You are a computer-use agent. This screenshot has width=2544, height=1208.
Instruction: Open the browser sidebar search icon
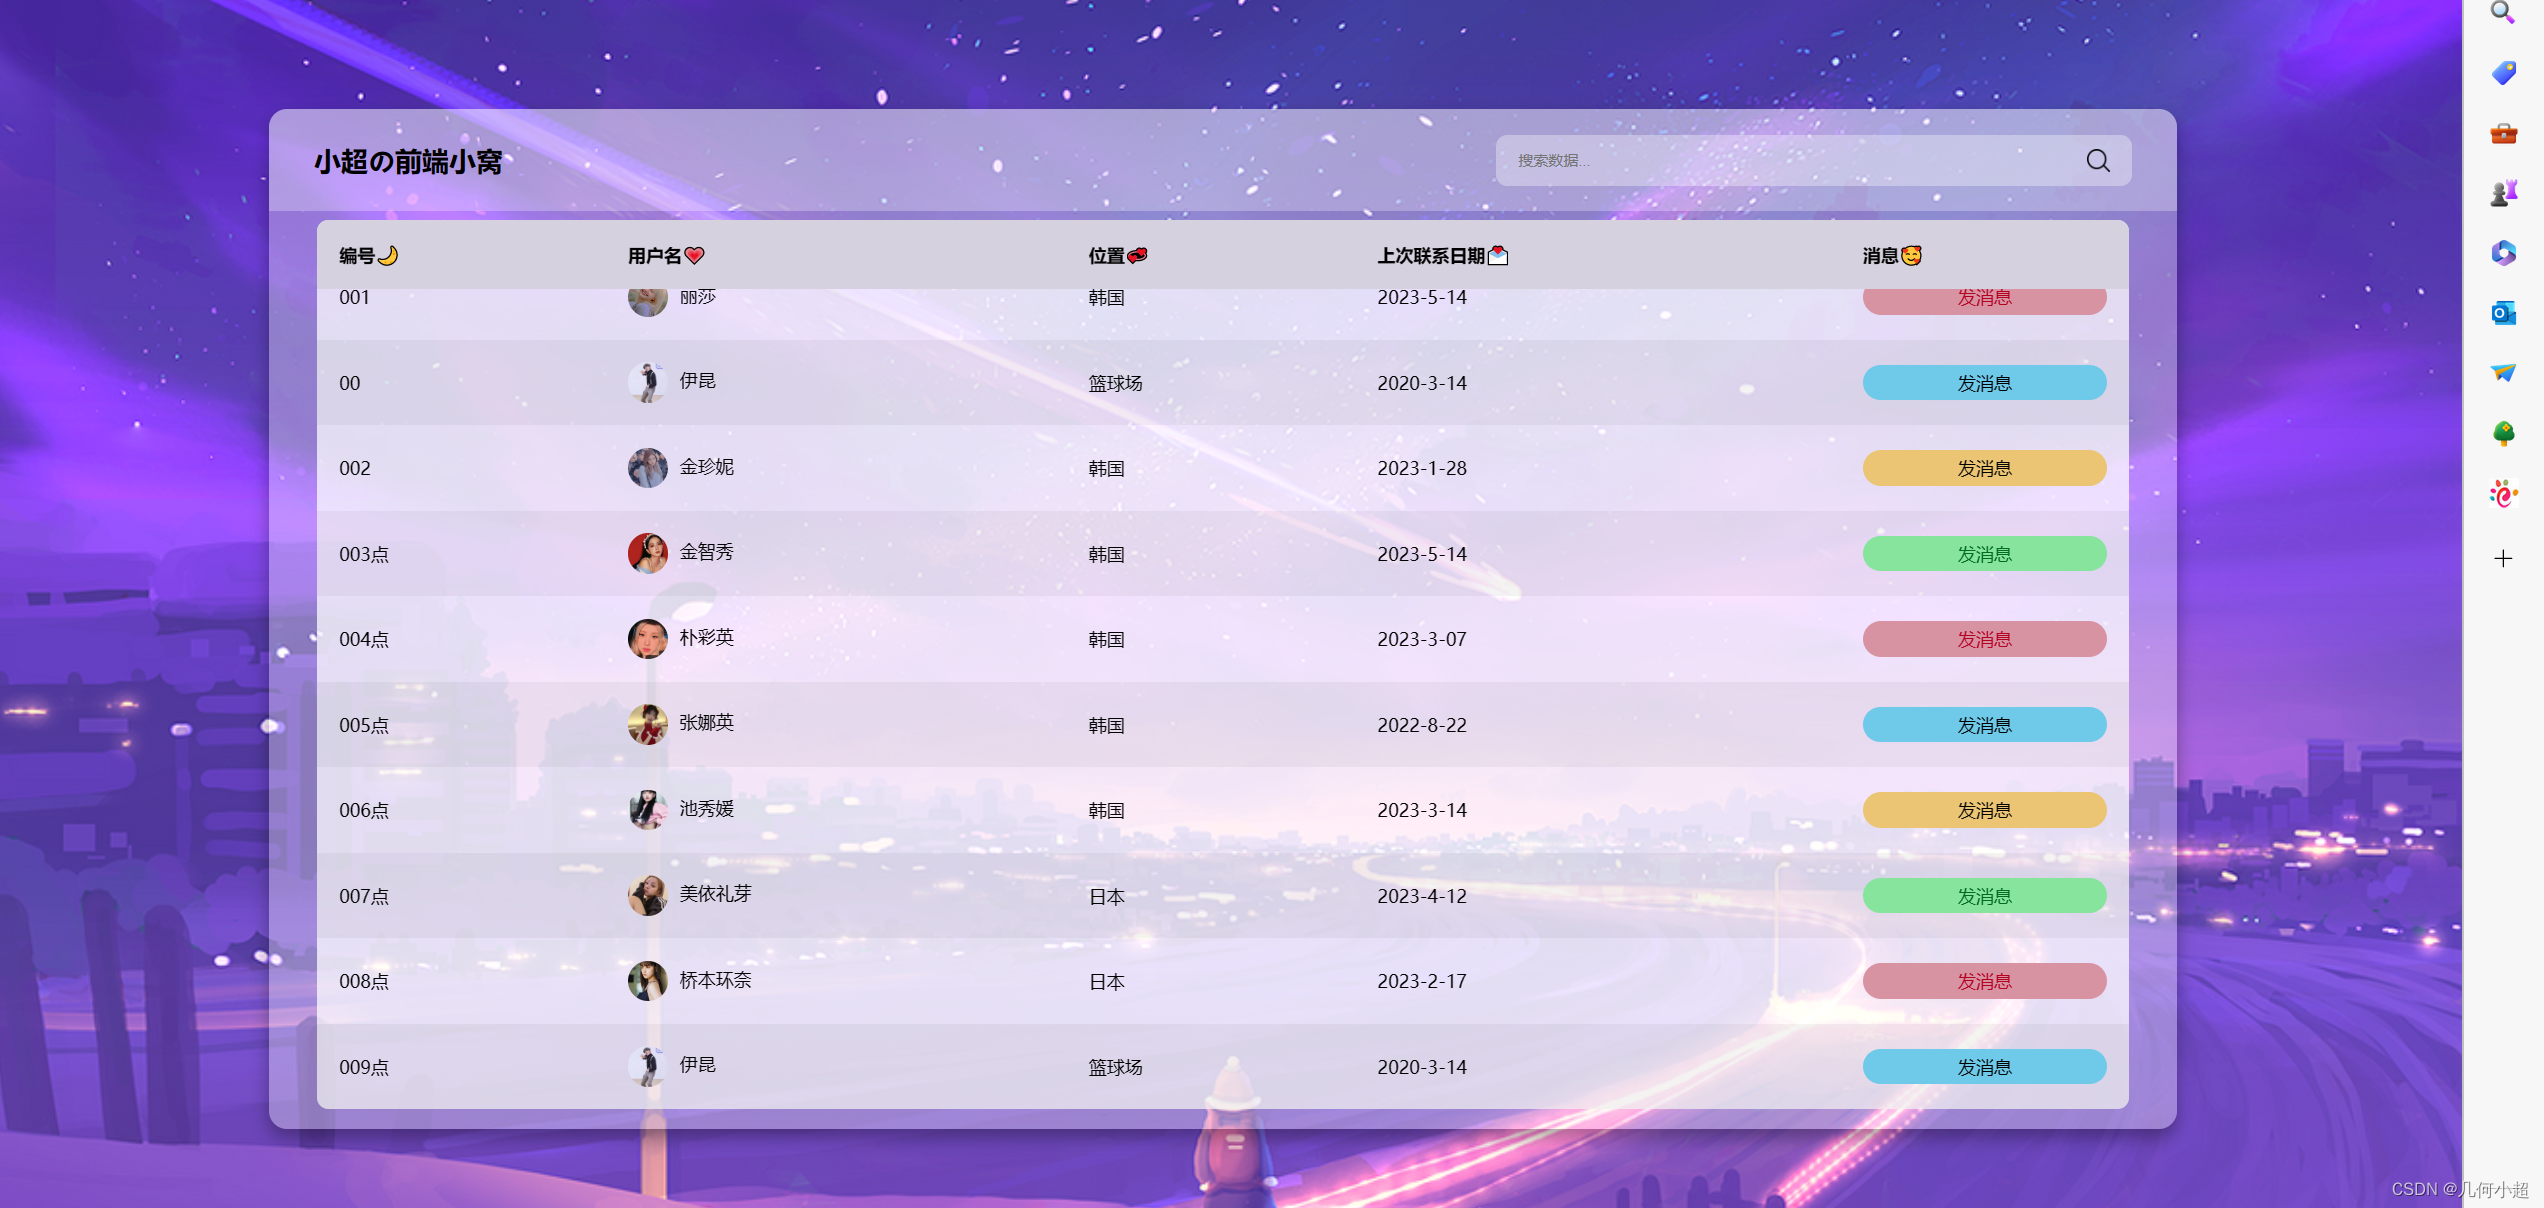coord(2503,12)
